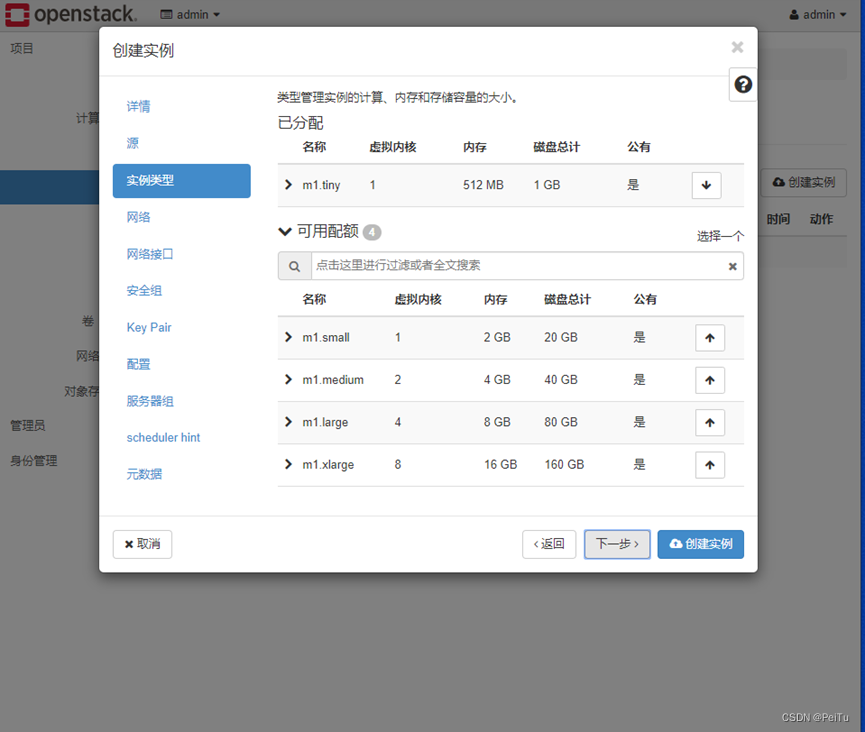Cancel instance creation with 取消

pyautogui.click(x=142, y=544)
